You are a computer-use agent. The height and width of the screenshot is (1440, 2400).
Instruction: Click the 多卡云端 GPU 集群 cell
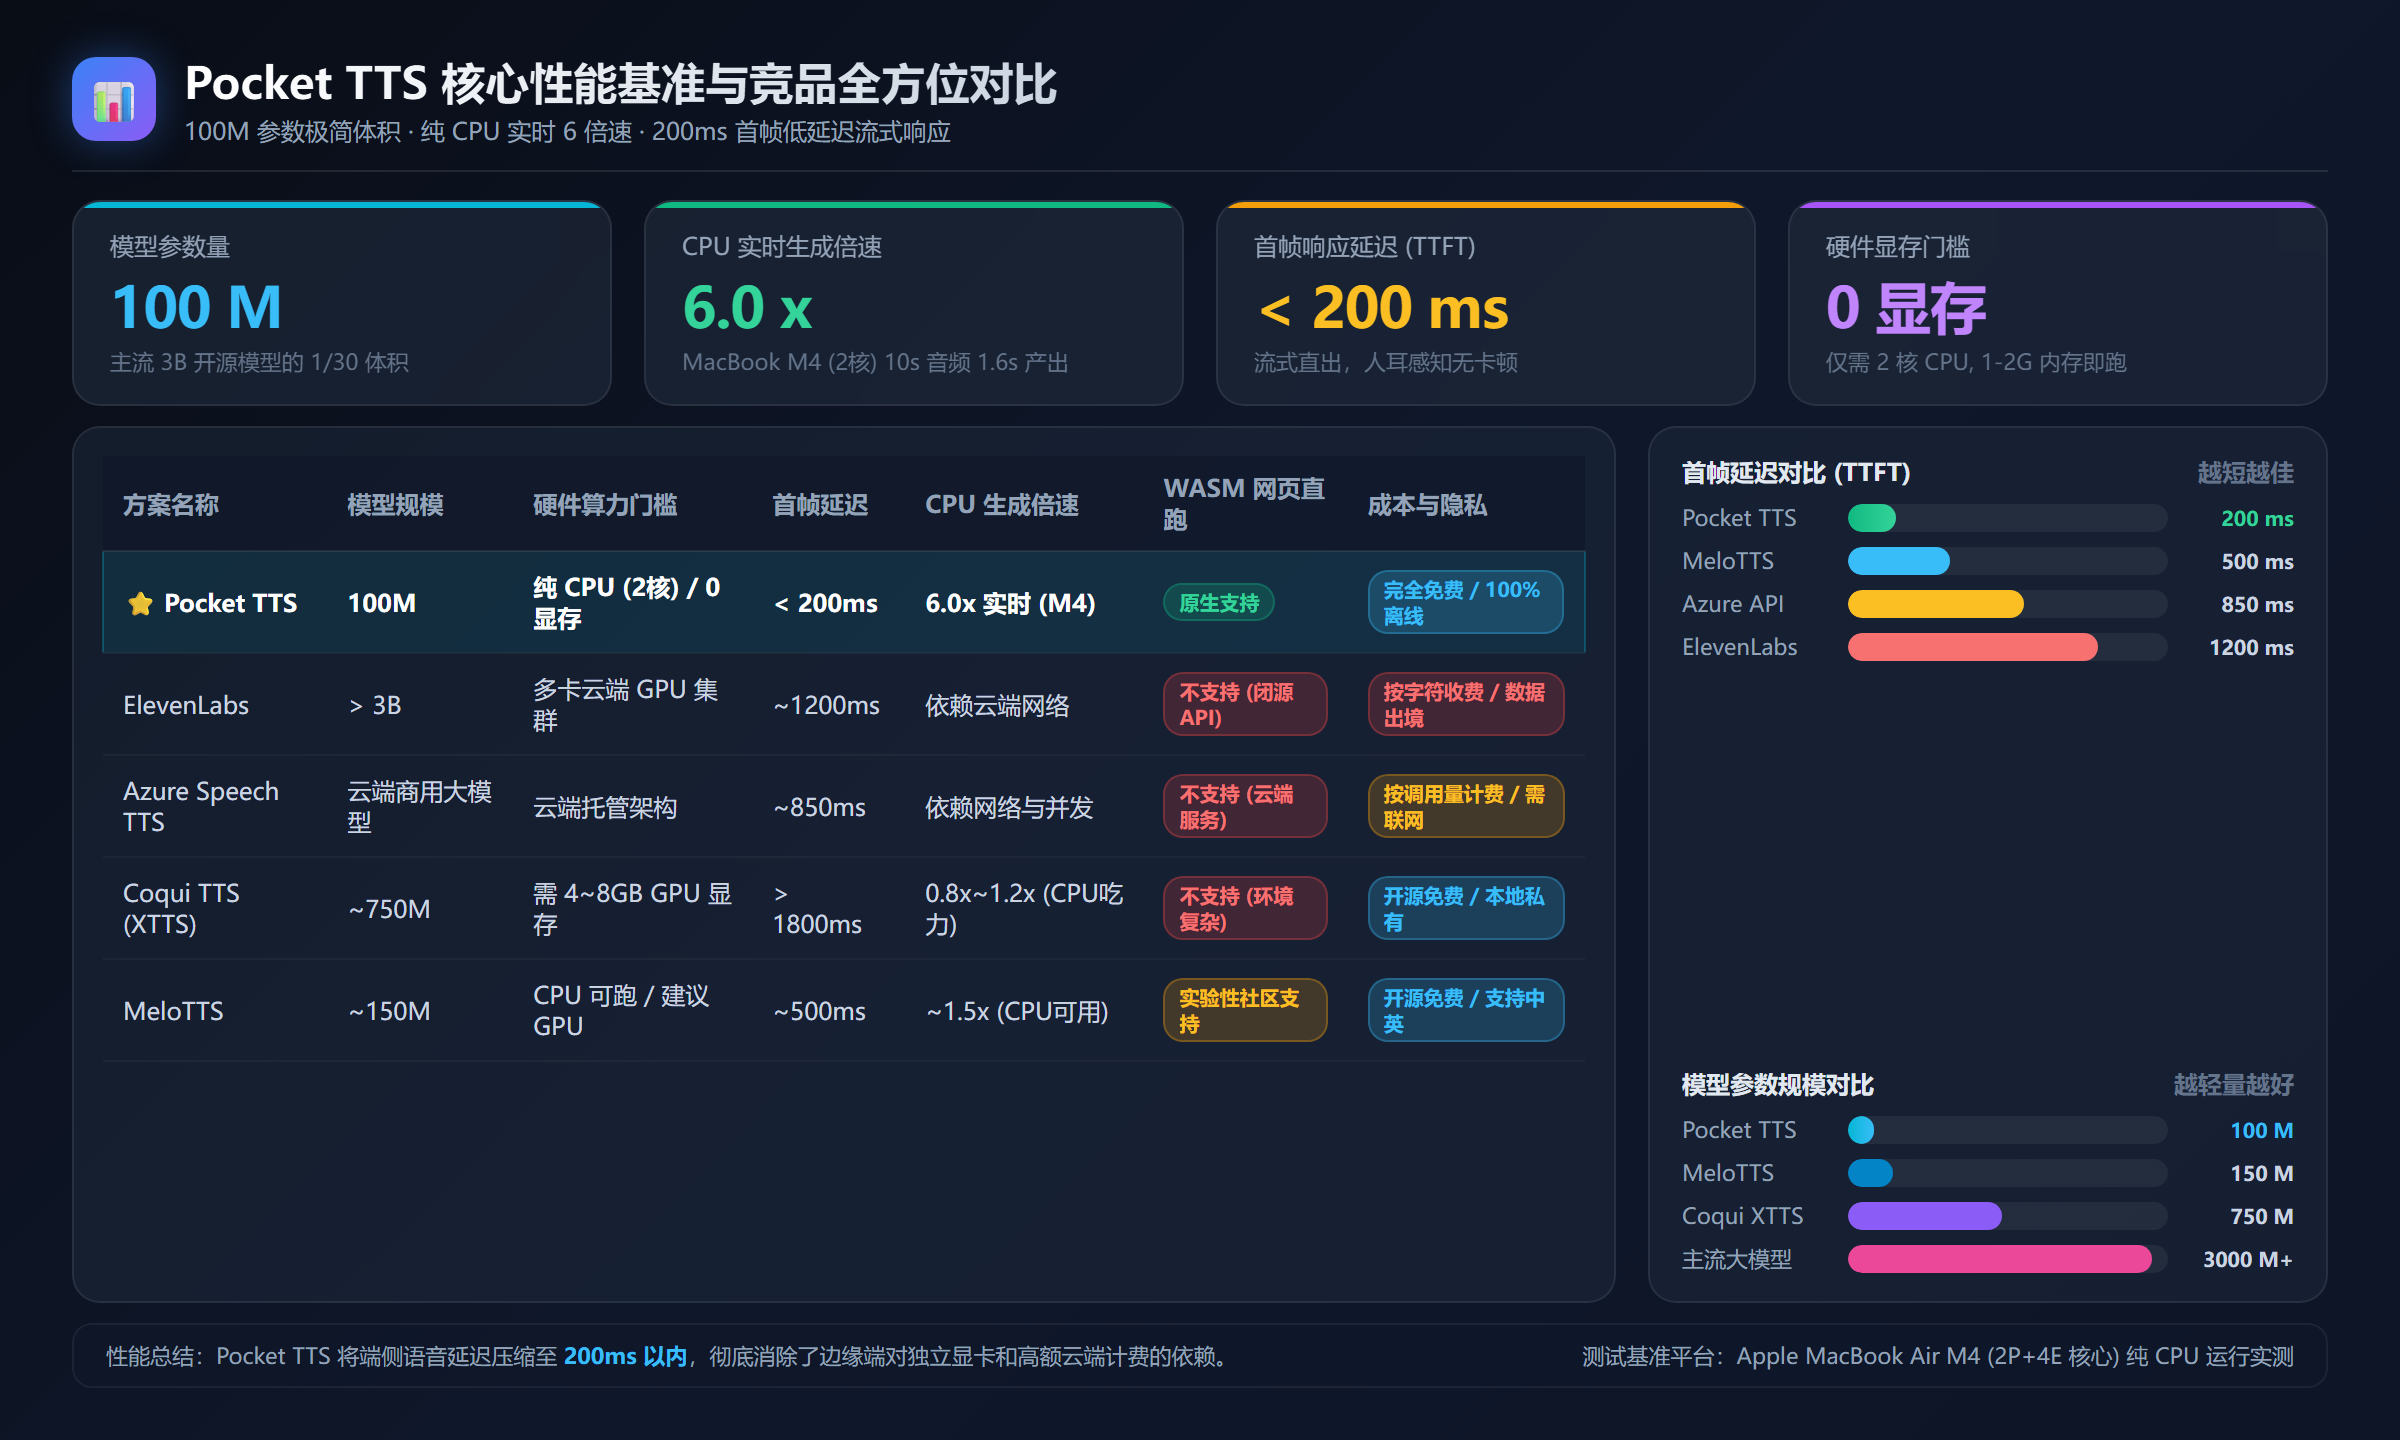(625, 705)
